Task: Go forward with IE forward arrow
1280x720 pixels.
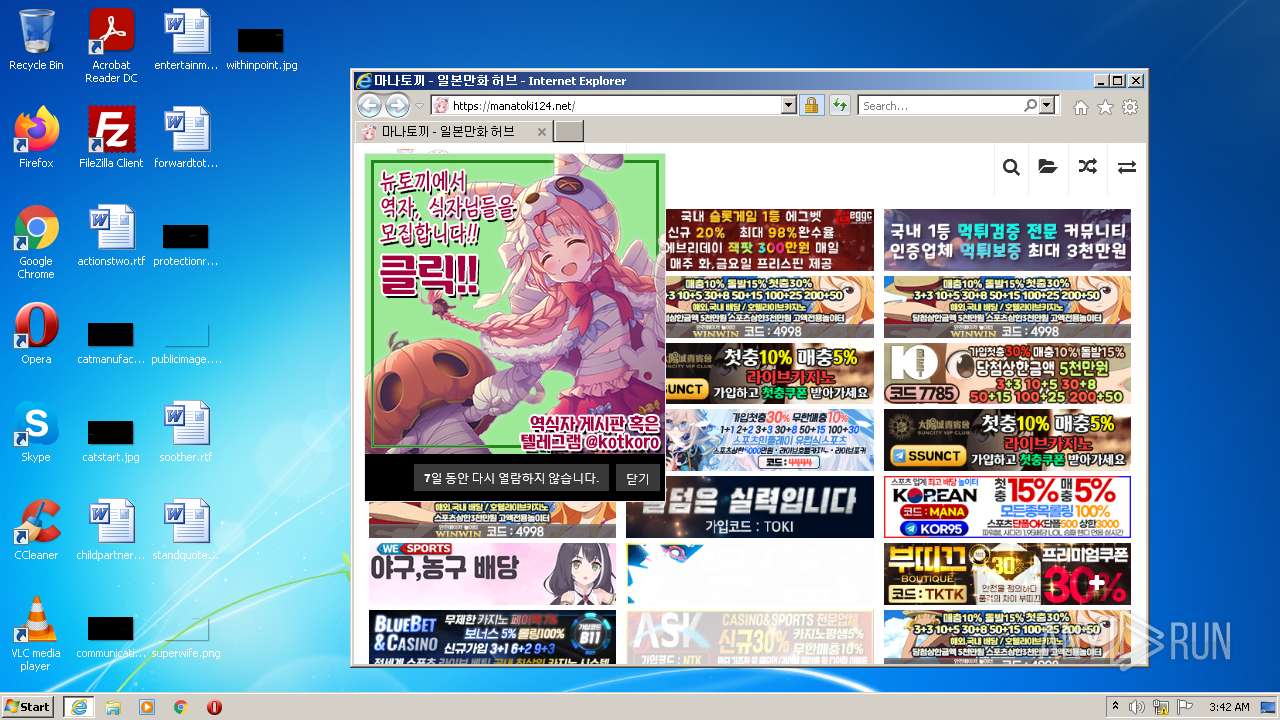Action: click(x=397, y=105)
